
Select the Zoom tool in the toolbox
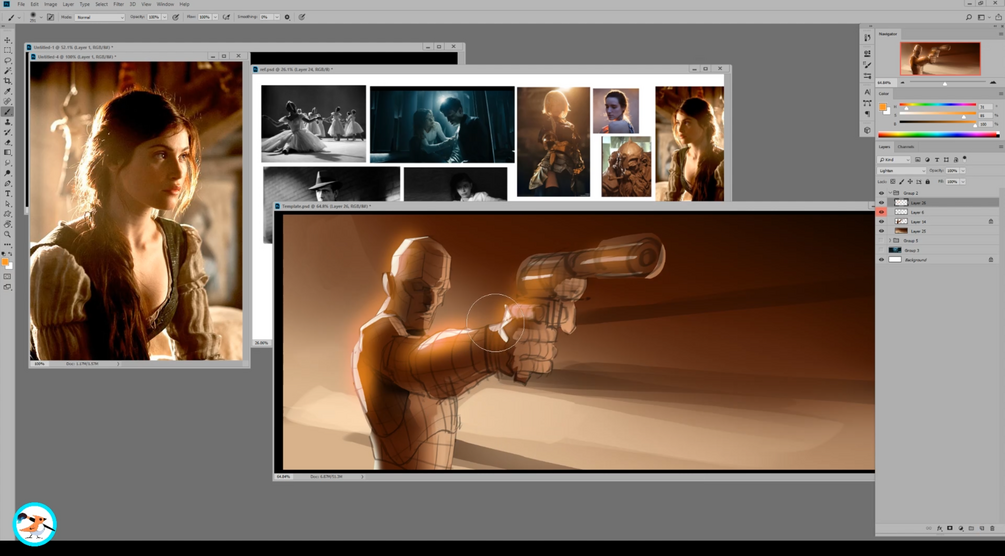pos(8,235)
